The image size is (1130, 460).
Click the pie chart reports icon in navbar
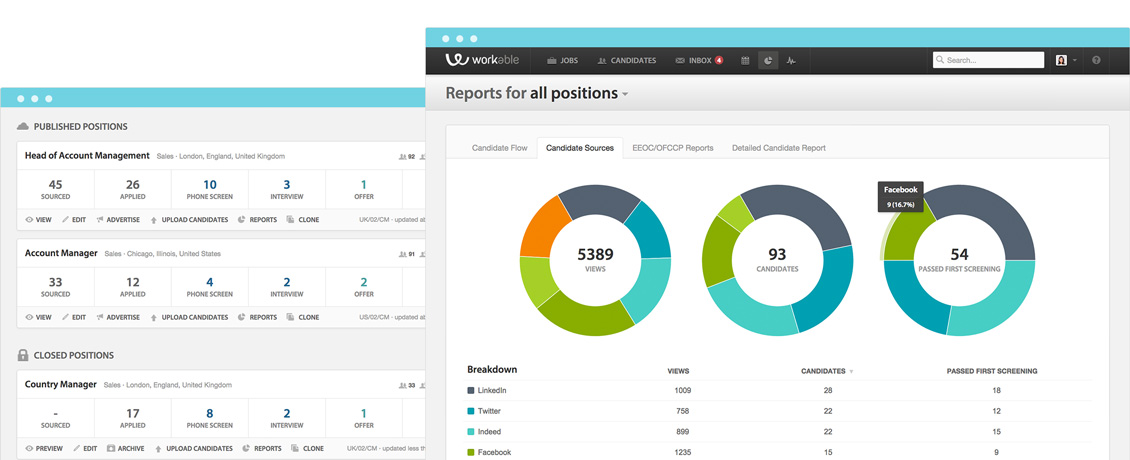point(768,61)
